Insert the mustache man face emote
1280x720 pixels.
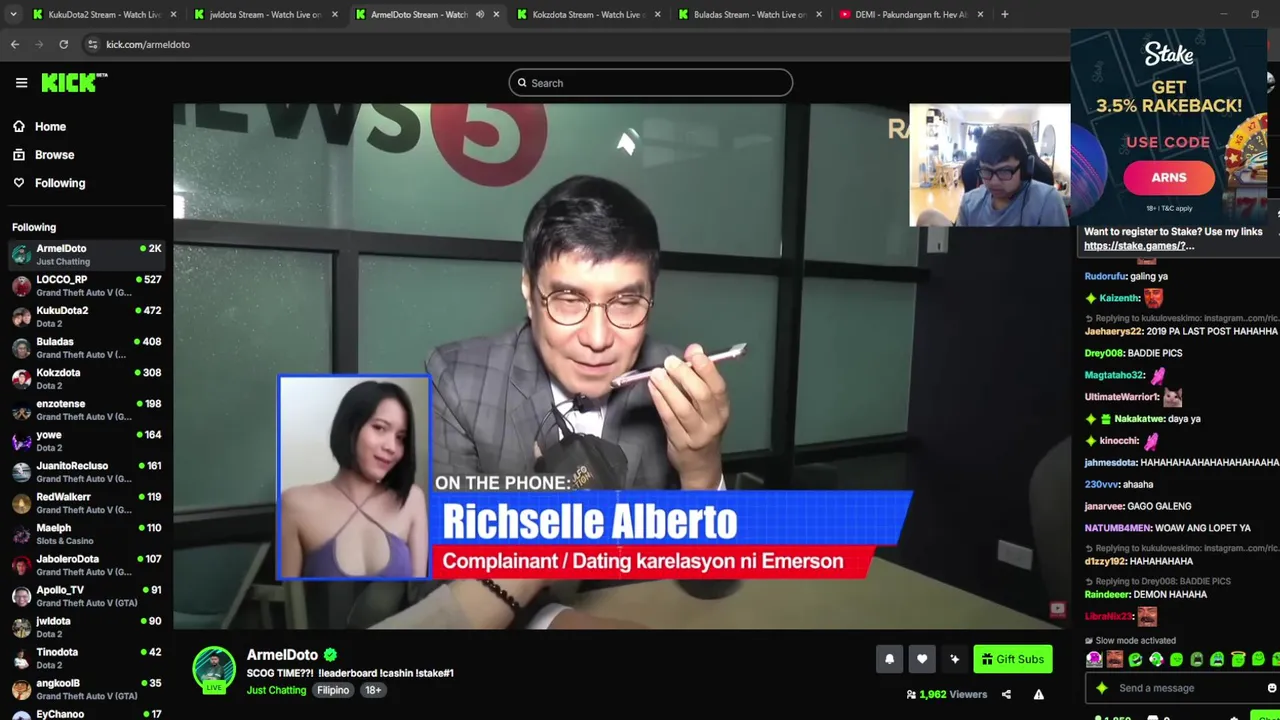coord(1115,659)
